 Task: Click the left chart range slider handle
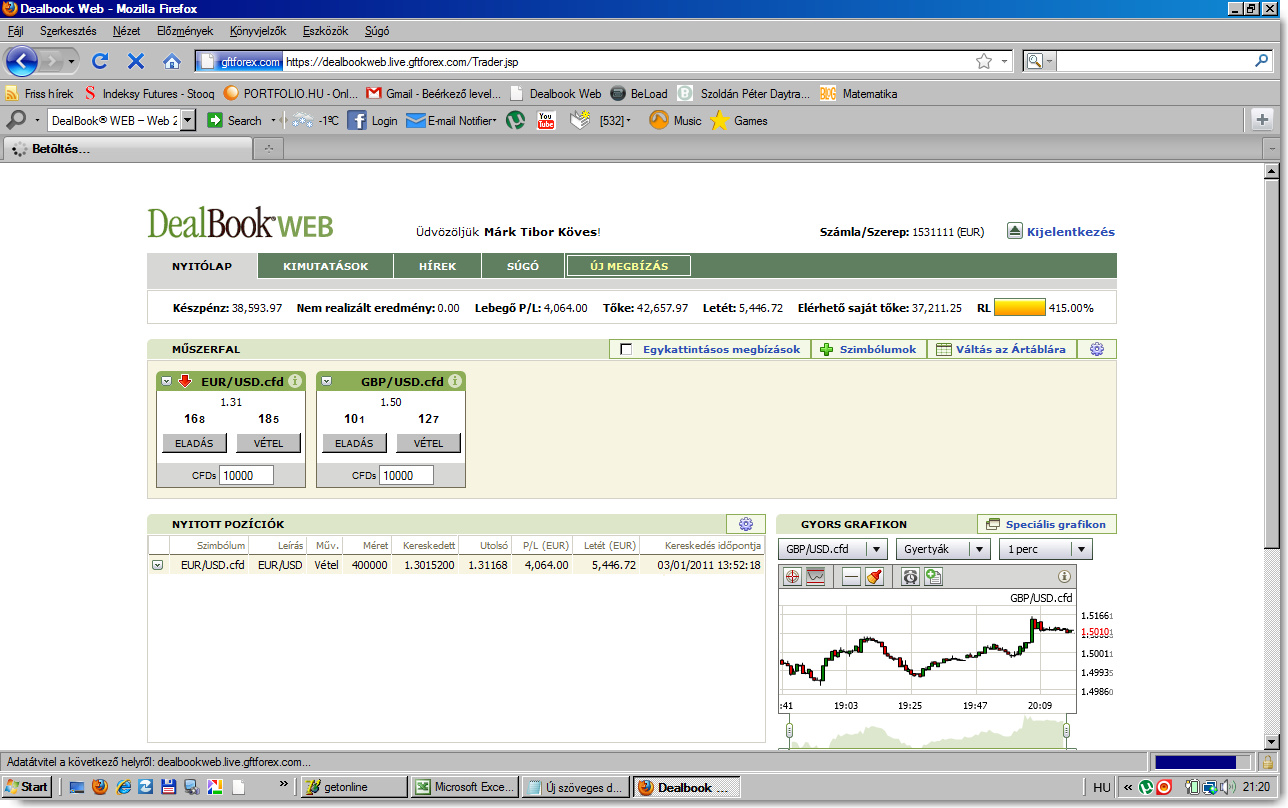tap(789, 730)
